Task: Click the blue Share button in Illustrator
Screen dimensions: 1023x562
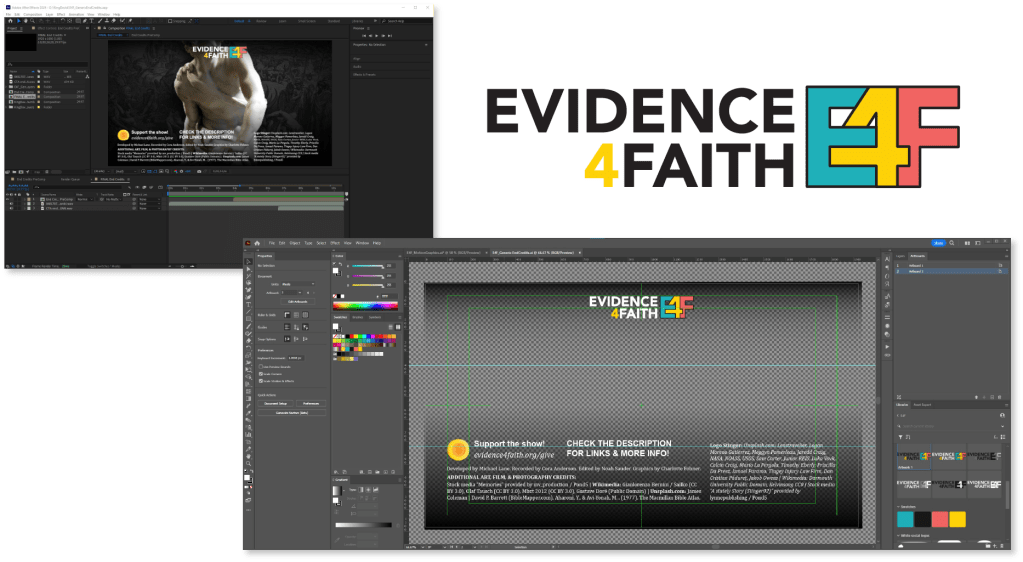Action: pos(939,243)
